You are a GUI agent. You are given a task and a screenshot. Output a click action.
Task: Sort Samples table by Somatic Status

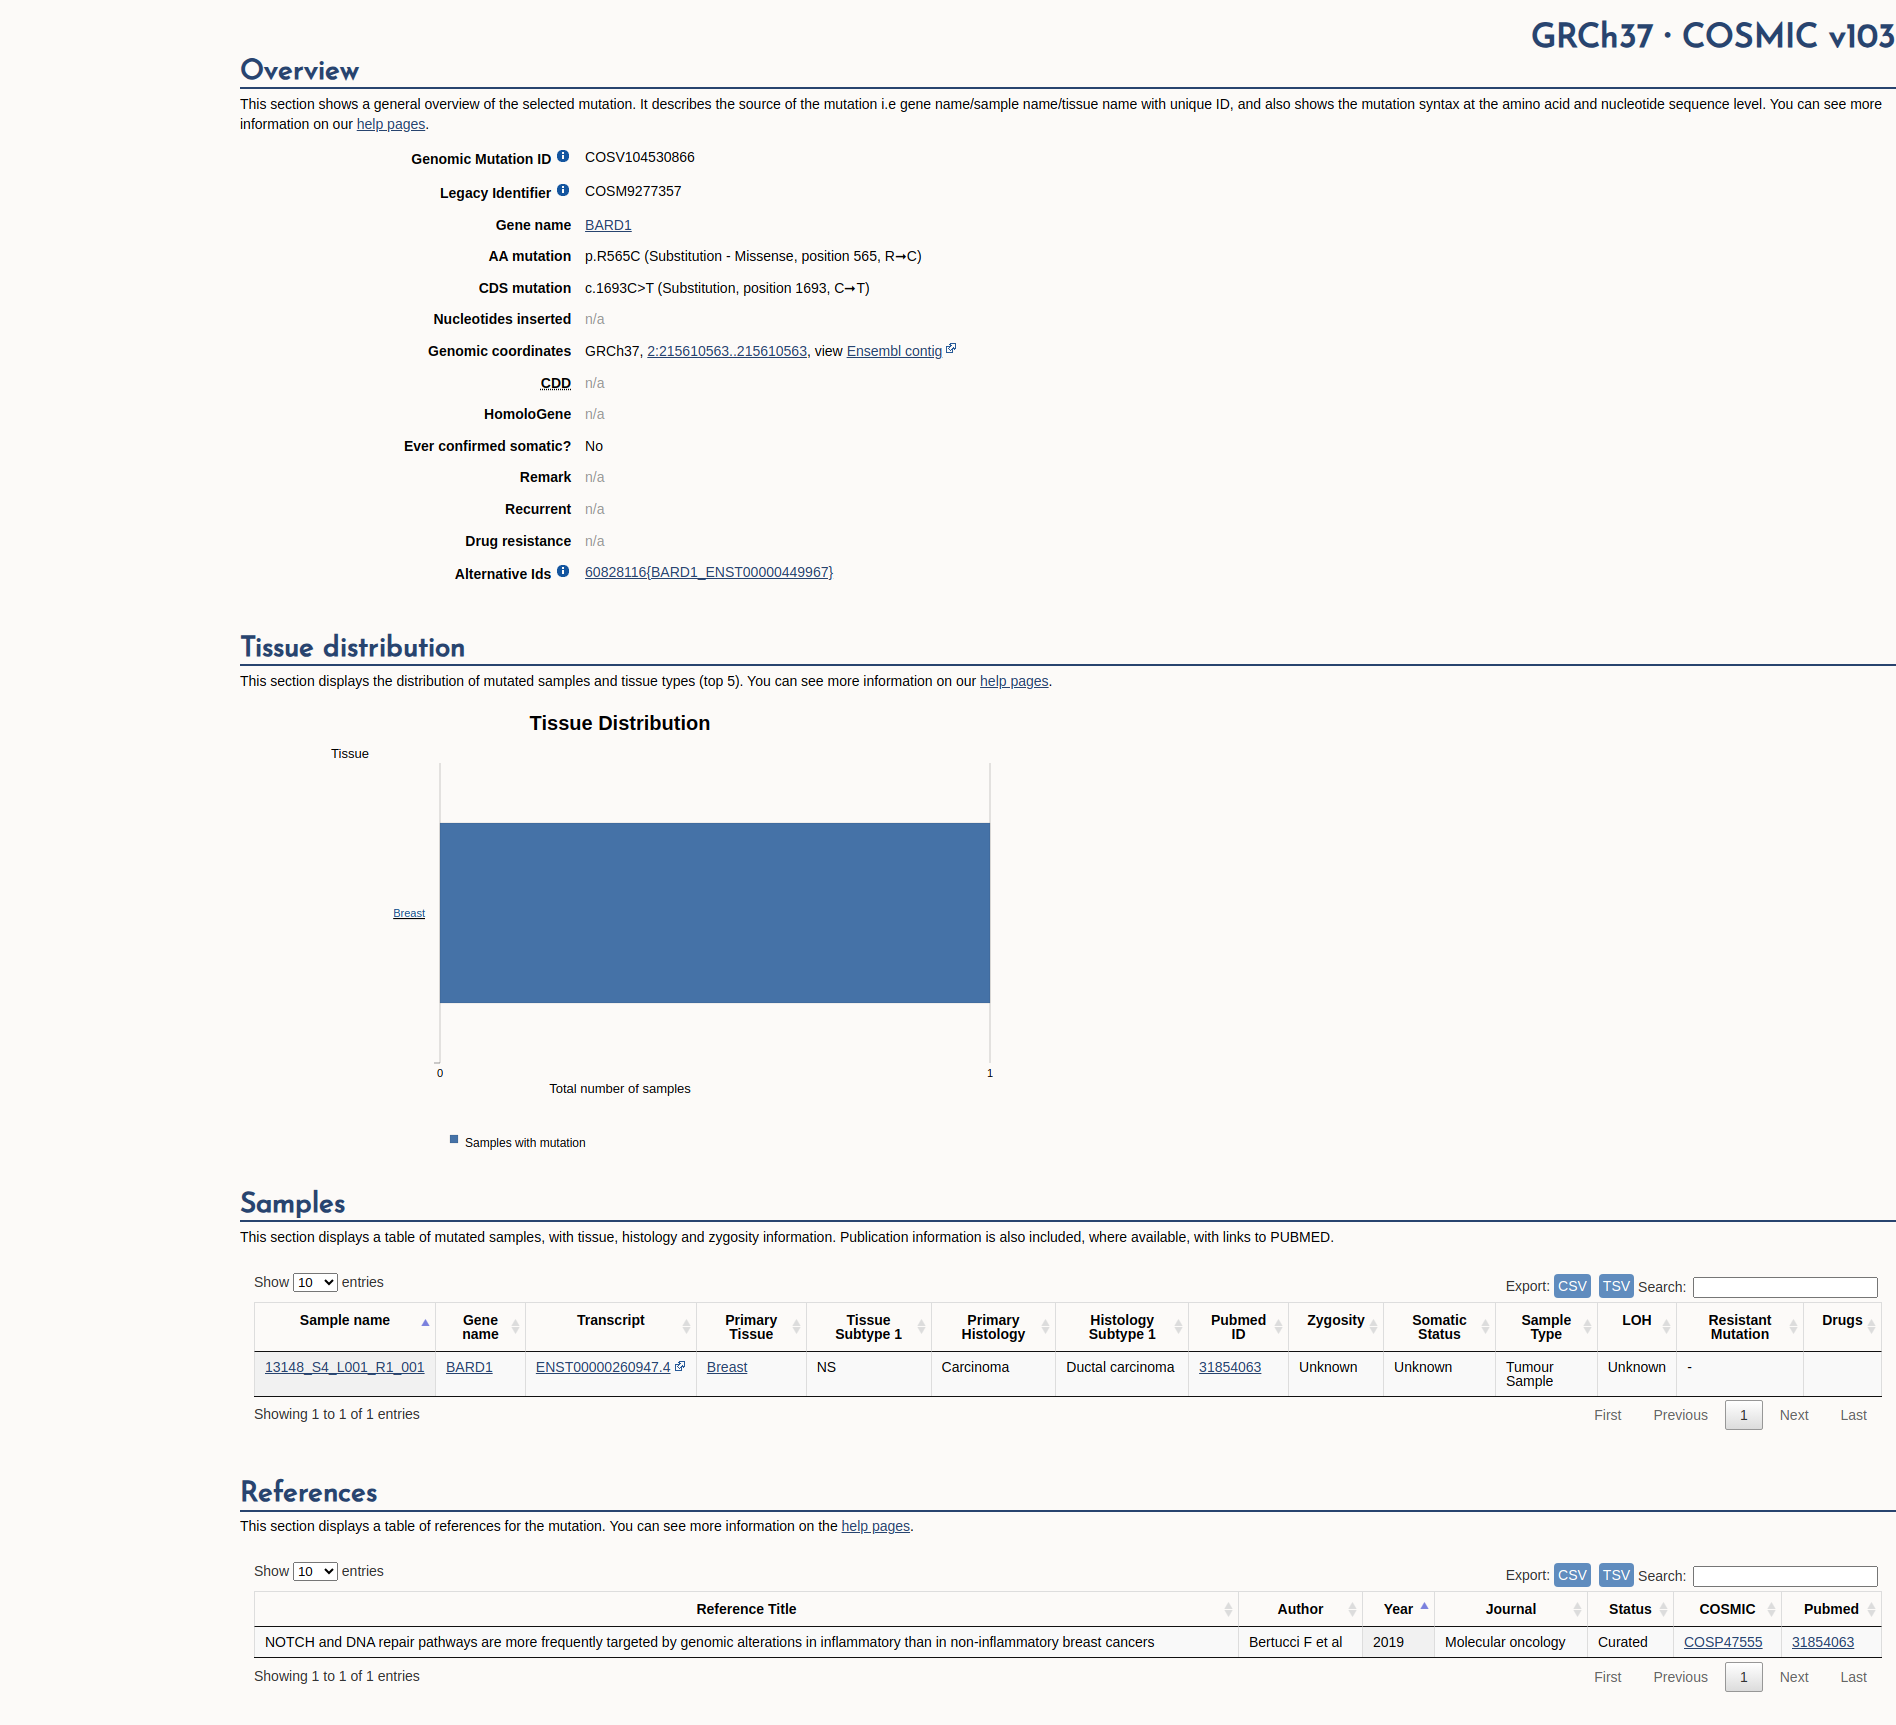[1439, 1327]
